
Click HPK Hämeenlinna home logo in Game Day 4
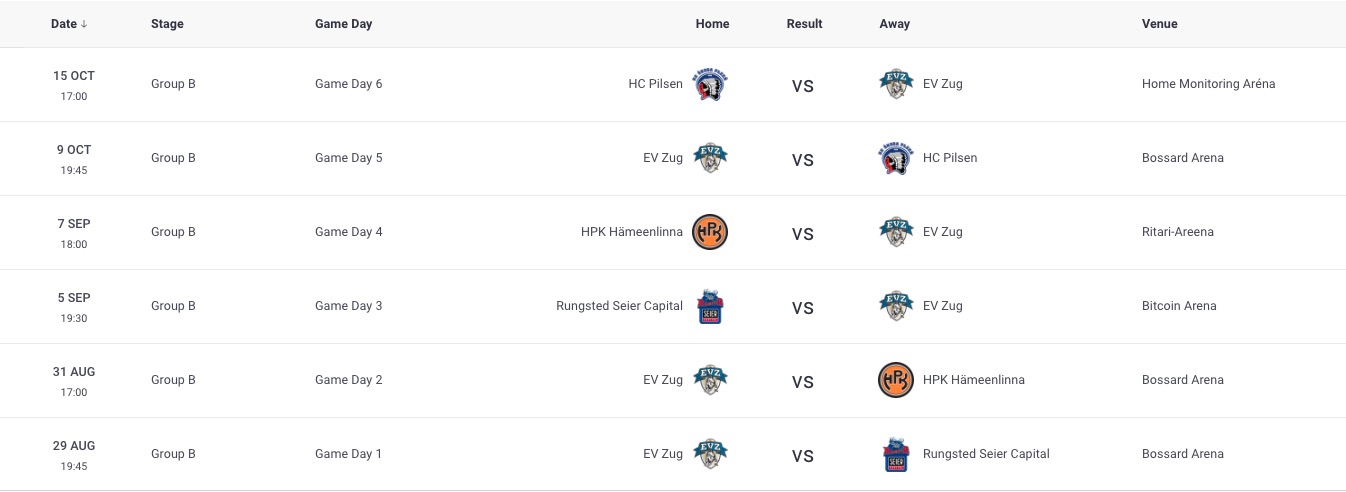pyautogui.click(x=710, y=232)
